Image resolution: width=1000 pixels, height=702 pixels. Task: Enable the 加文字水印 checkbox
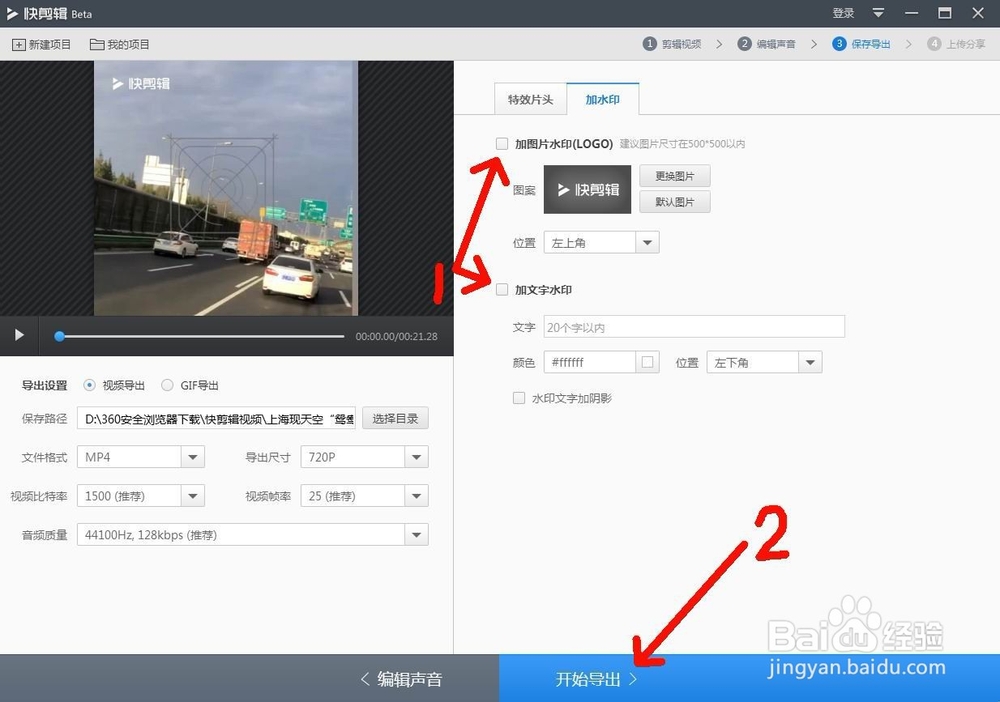coord(502,289)
